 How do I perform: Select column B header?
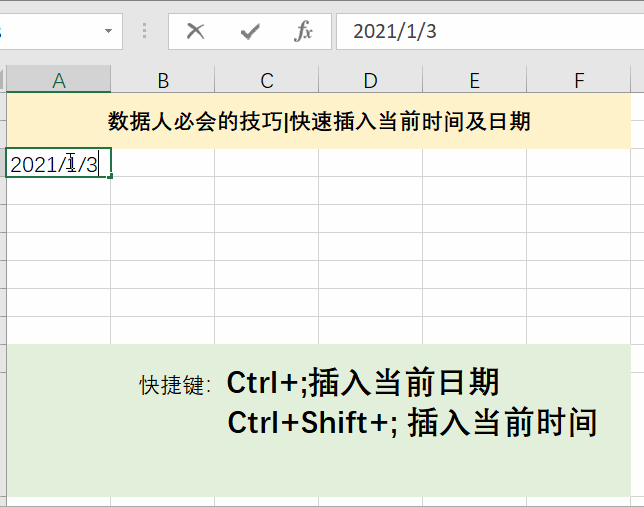point(163,79)
